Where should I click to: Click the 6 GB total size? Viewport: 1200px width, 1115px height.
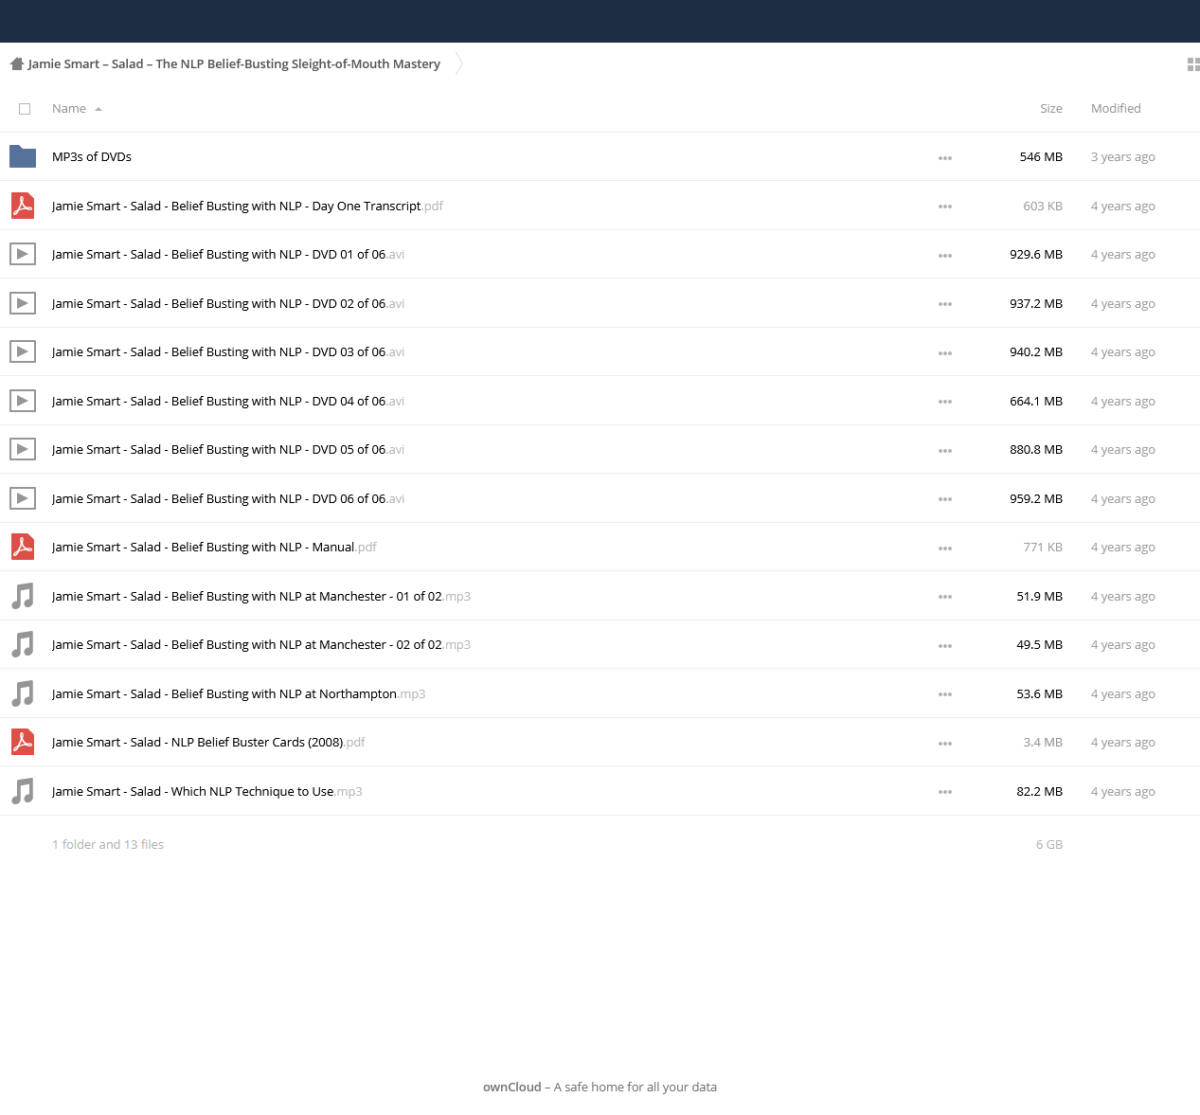1049,844
